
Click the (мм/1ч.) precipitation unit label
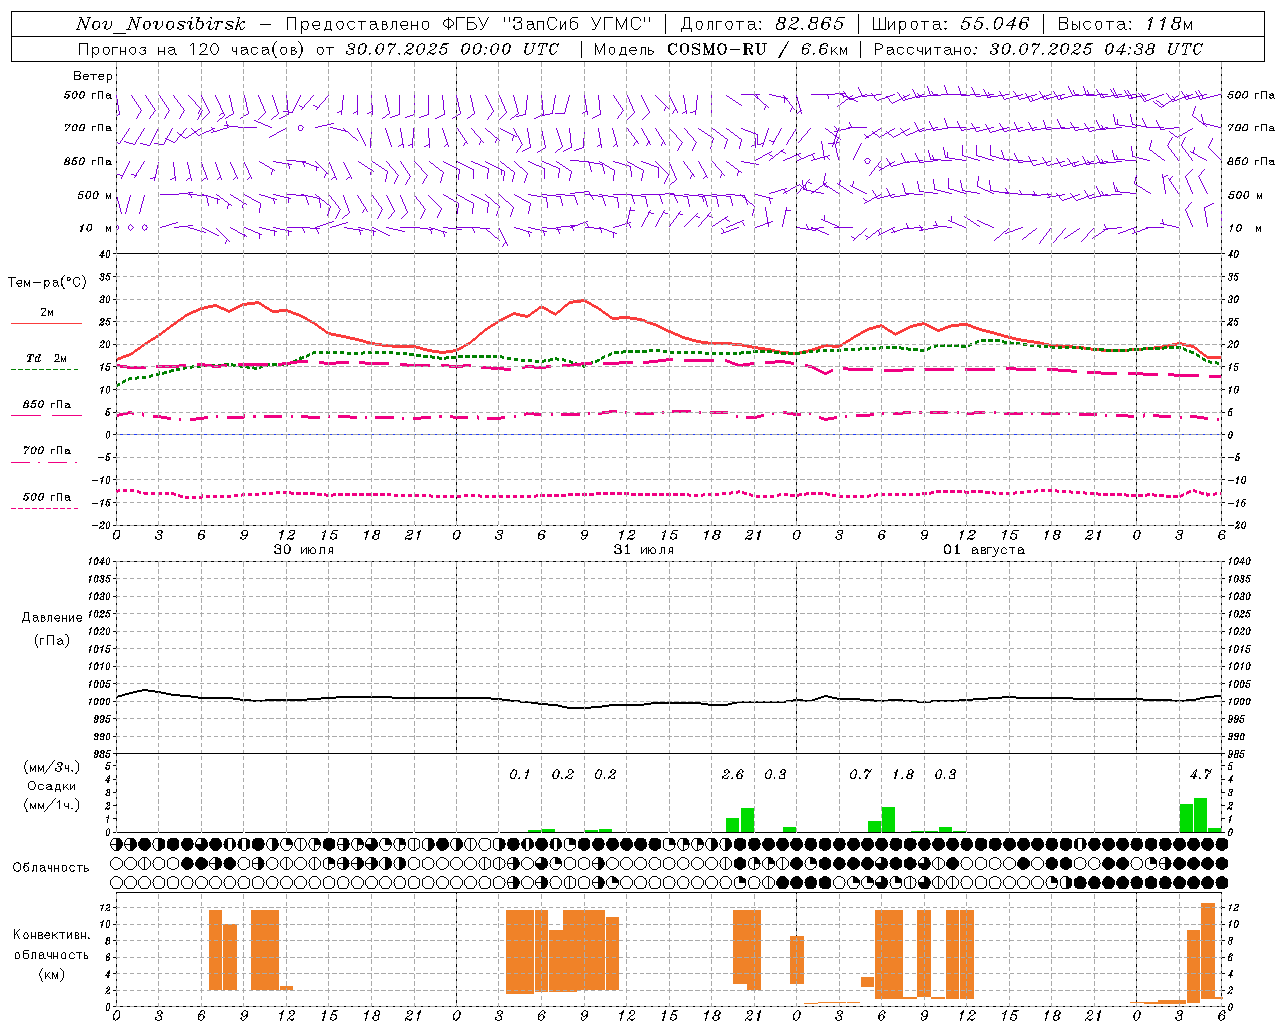tap(52, 805)
